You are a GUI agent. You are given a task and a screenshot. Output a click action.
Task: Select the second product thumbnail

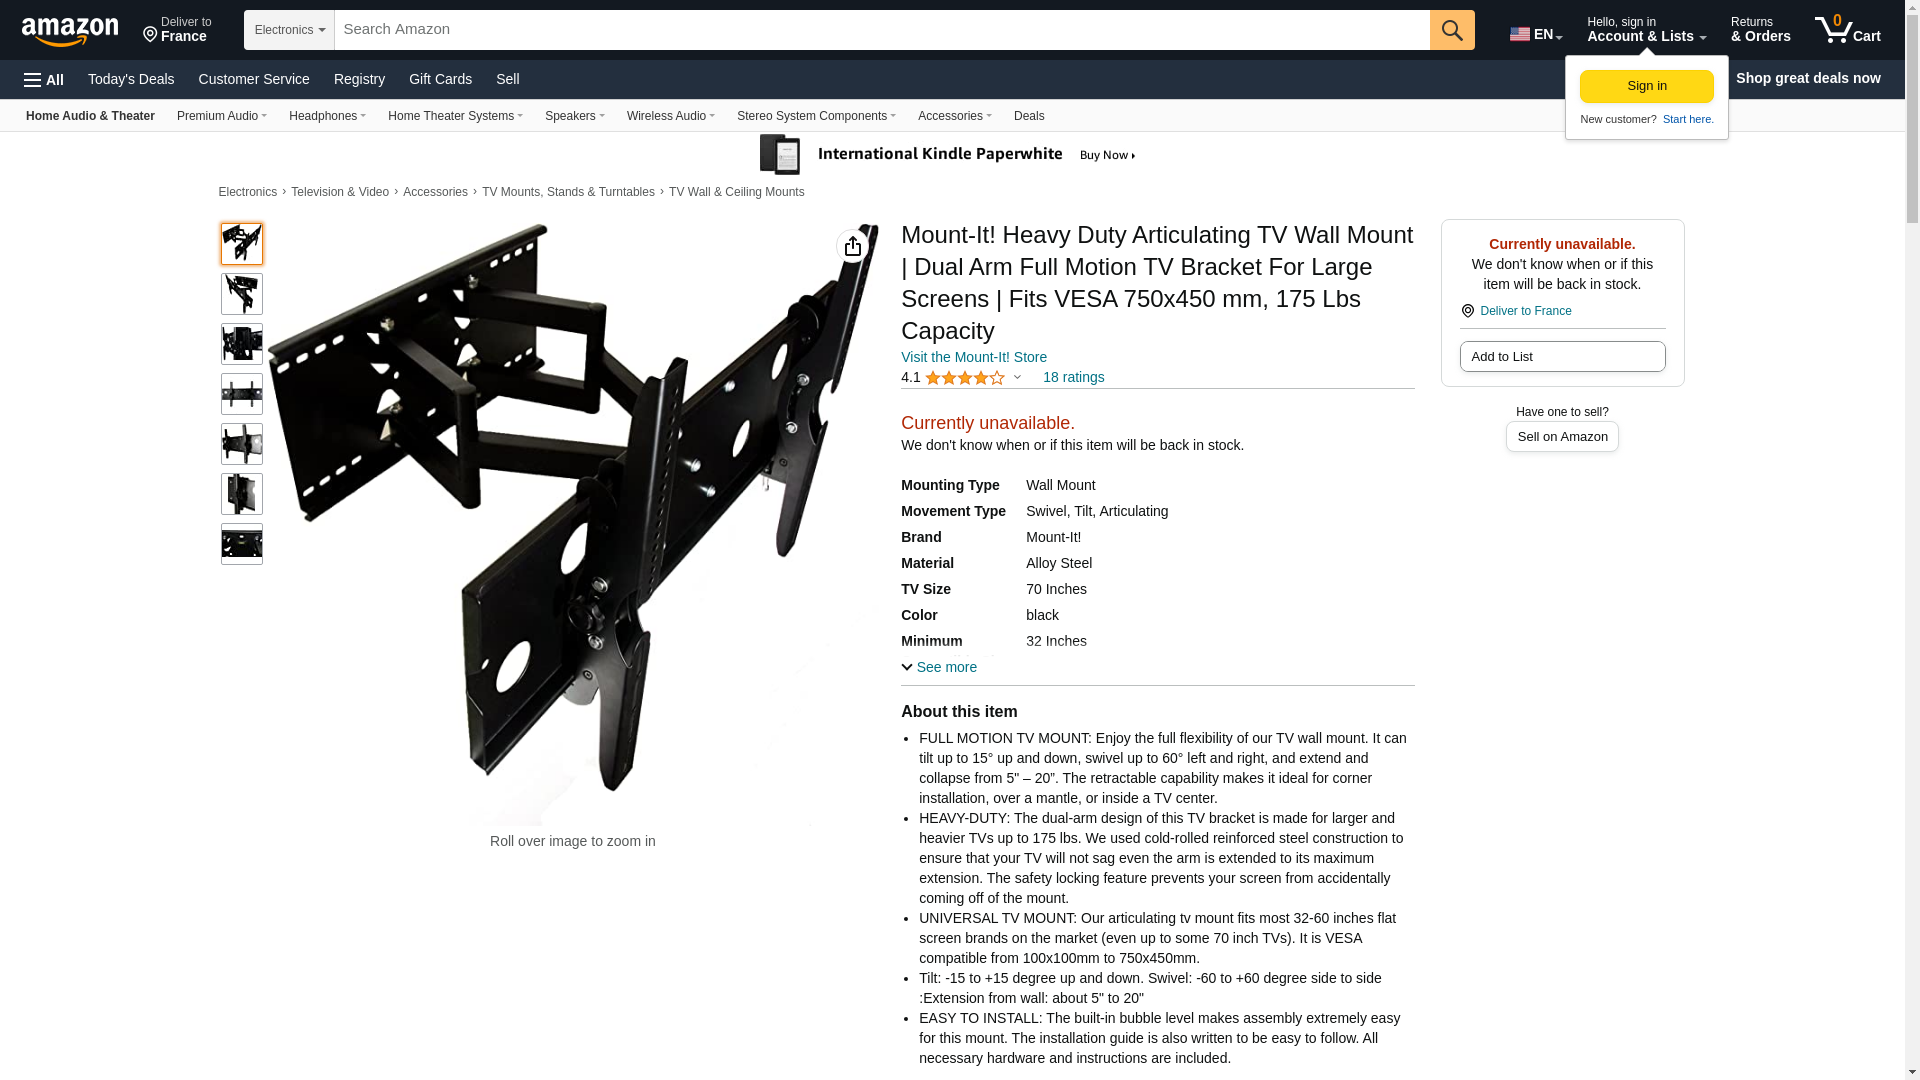pyautogui.click(x=242, y=294)
